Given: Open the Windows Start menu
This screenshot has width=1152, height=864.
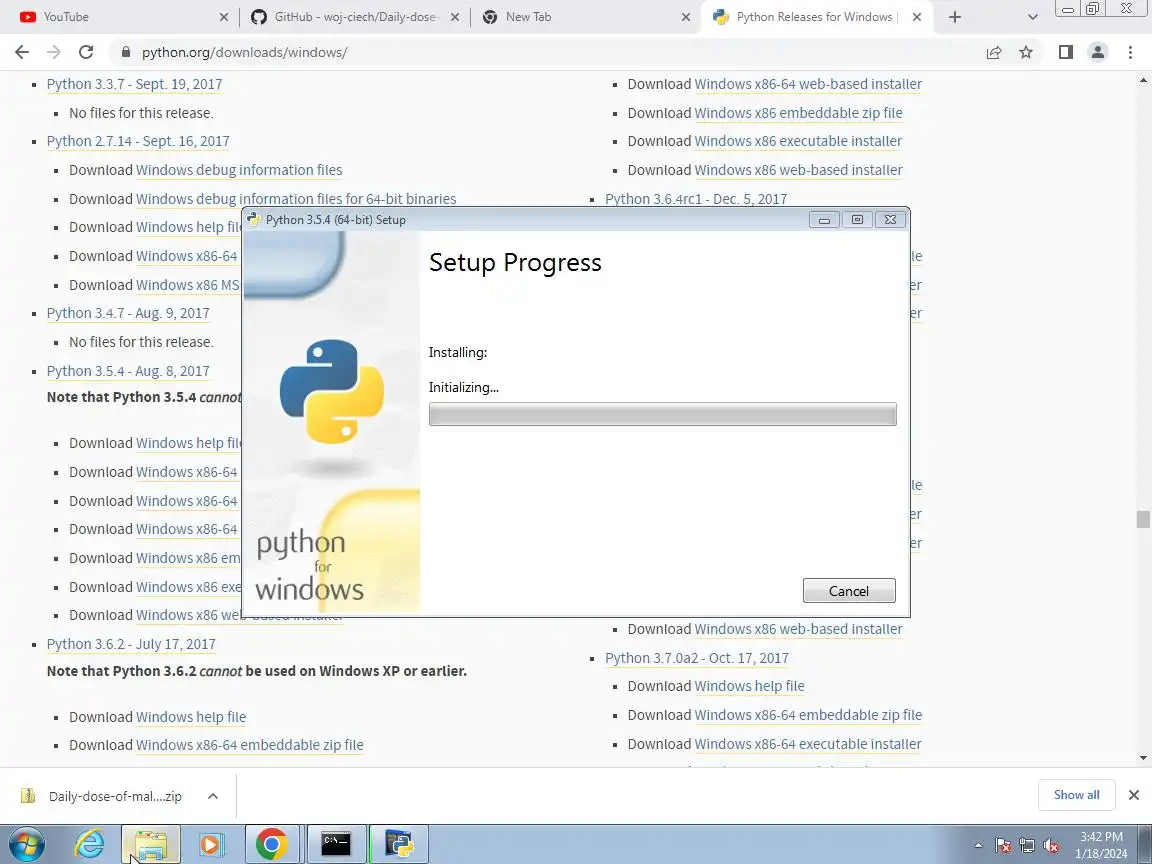Looking at the screenshot, I should point(26,844).
